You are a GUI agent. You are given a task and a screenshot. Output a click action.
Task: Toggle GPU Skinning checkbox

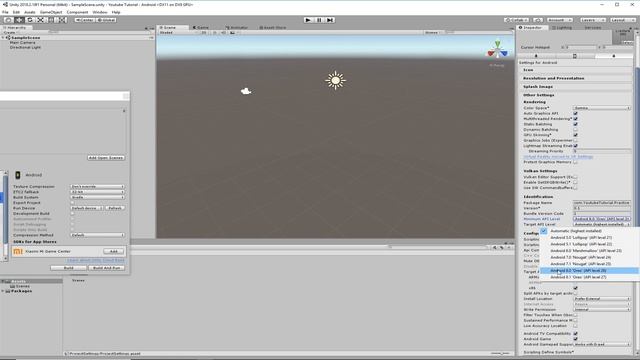click(x=576, y=135)
